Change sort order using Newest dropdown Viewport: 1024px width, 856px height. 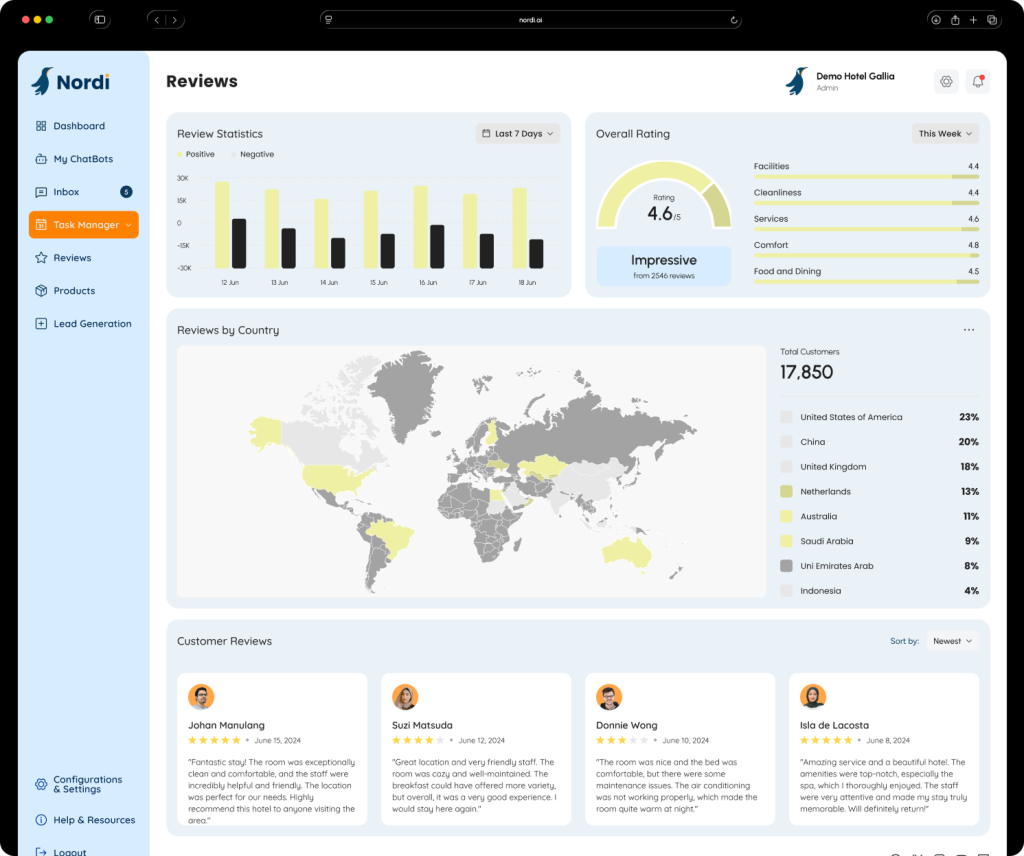[952, 641]
